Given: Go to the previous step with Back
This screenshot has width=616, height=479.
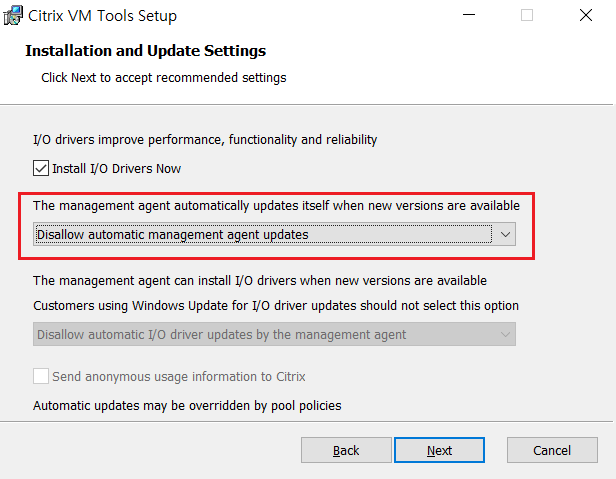Looking at the screenshot, I should 346,450.
